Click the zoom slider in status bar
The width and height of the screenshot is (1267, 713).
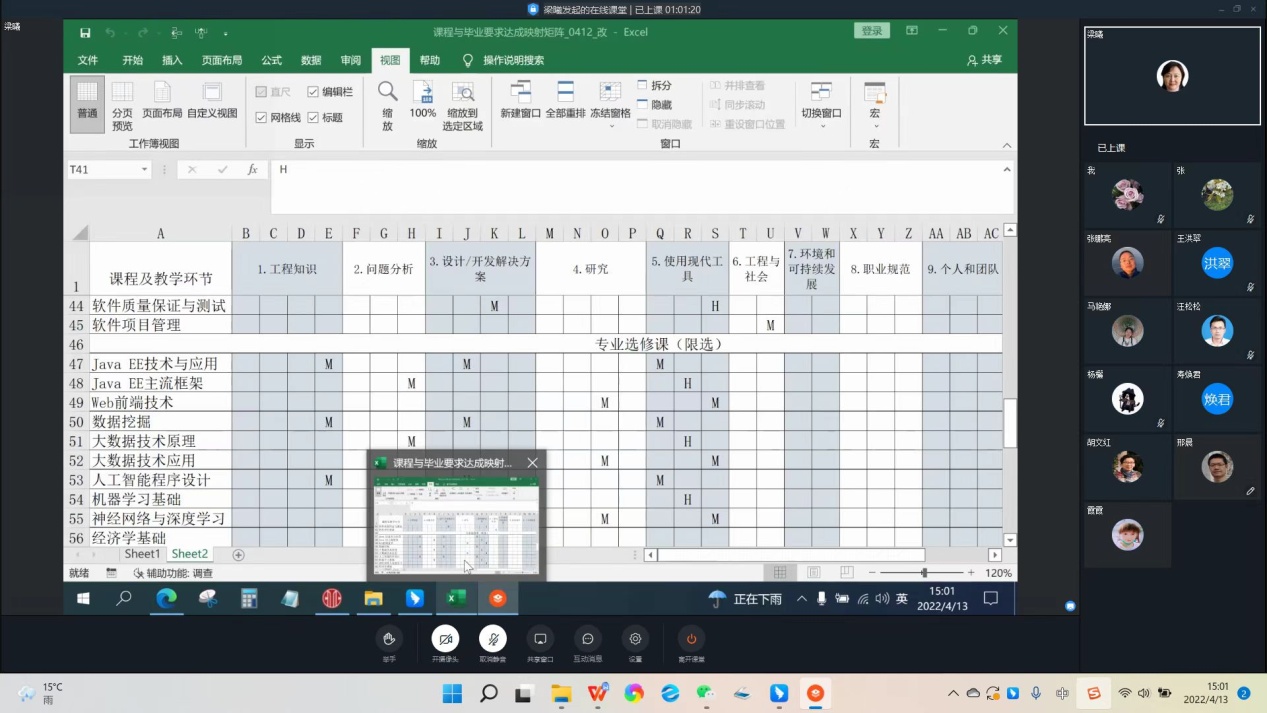point(924,573)
